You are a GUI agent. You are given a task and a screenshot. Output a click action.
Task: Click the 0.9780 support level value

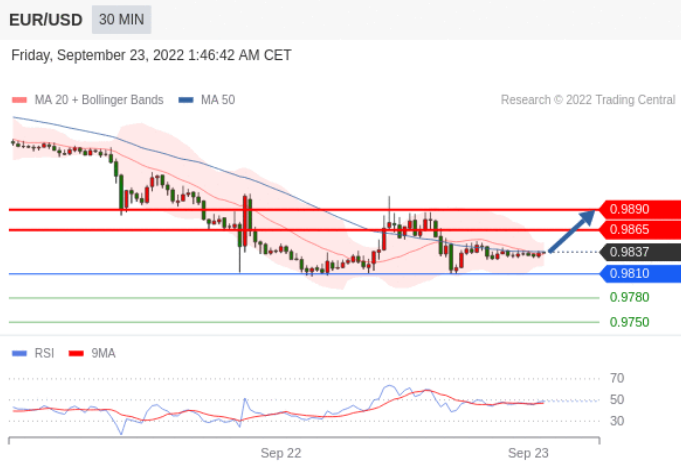(629, 297)
